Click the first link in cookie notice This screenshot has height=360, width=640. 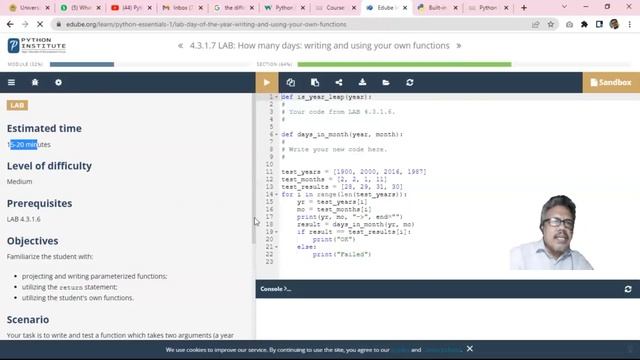pos(401,350)
